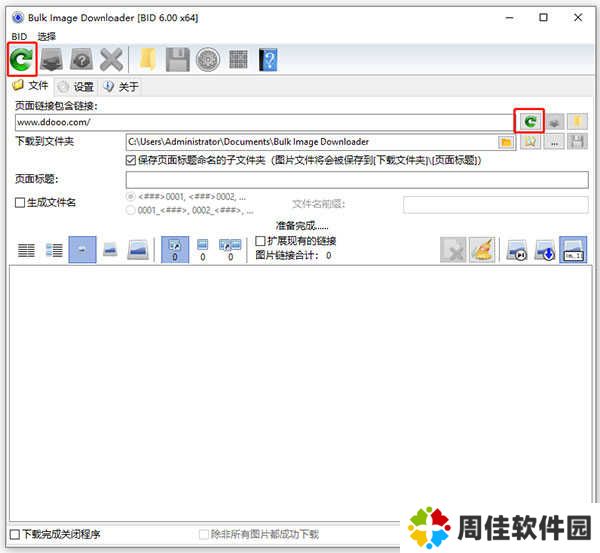Open the blue help book icon

[x=268, y=60]
